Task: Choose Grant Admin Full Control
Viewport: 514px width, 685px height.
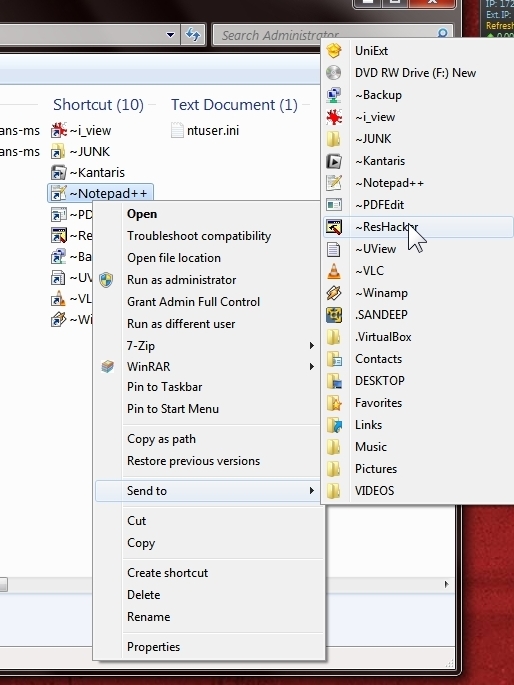Action: [193, 302]
